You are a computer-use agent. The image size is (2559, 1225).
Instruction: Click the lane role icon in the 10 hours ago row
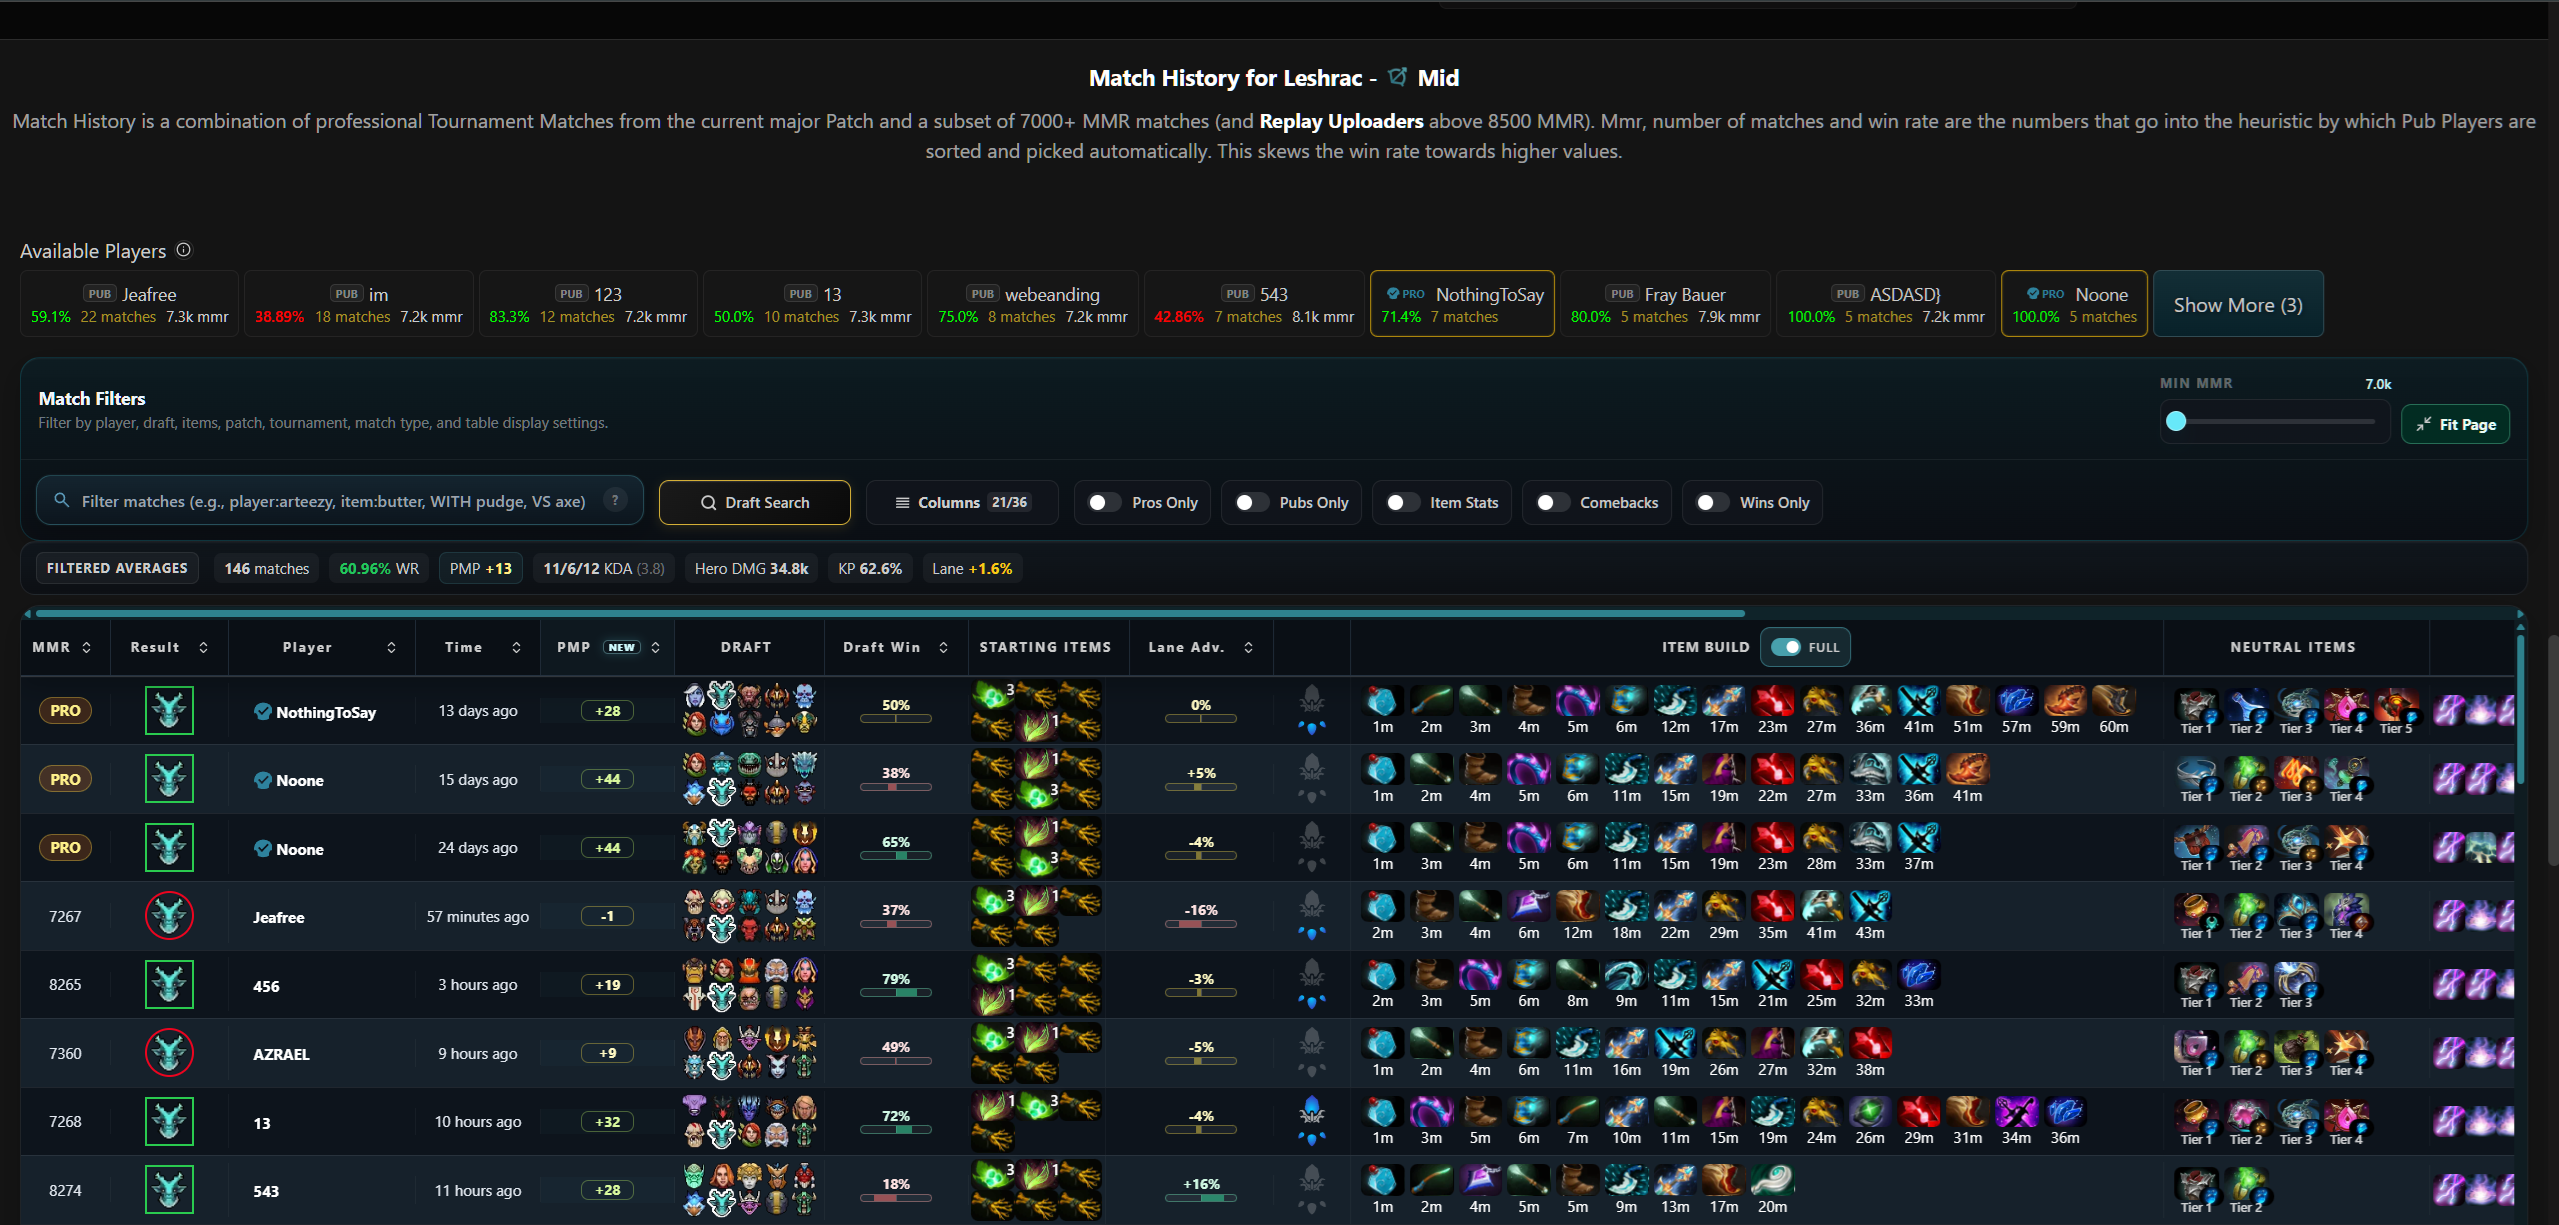coord(1312,1122)
